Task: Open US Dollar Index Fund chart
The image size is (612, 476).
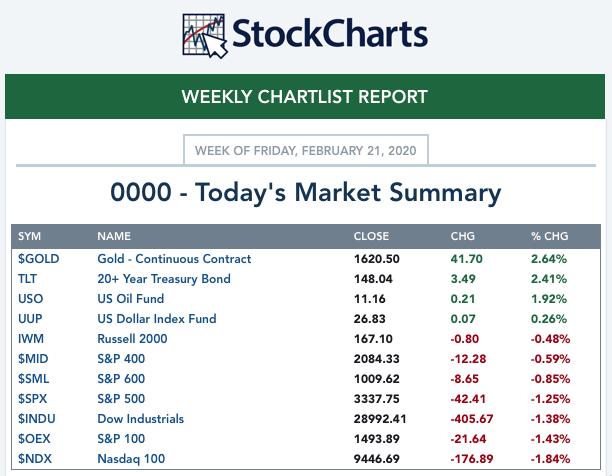Action: coord(156,319)
